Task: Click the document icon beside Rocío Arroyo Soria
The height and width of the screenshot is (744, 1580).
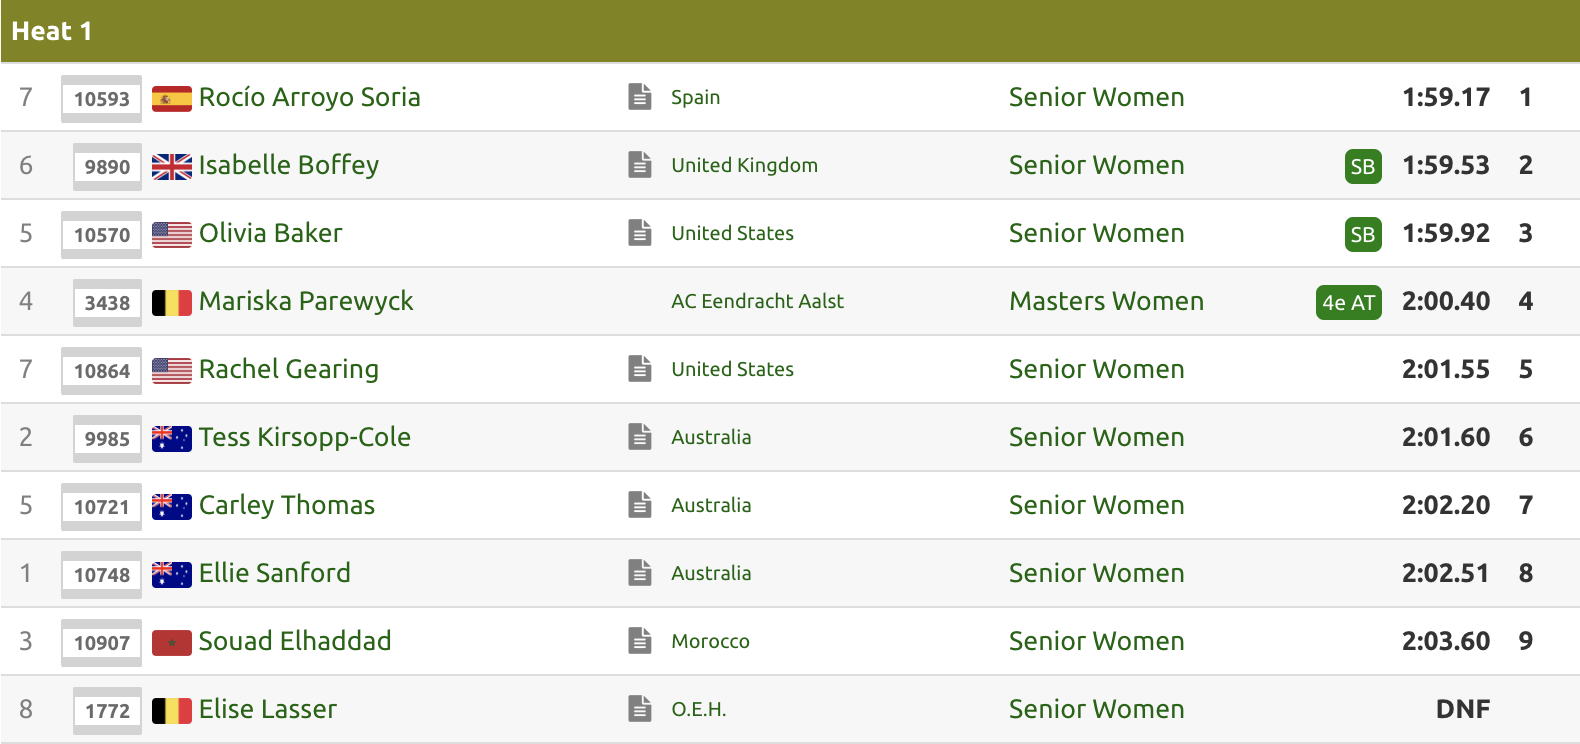Action: pyautogui.click(x=640, y=97)
